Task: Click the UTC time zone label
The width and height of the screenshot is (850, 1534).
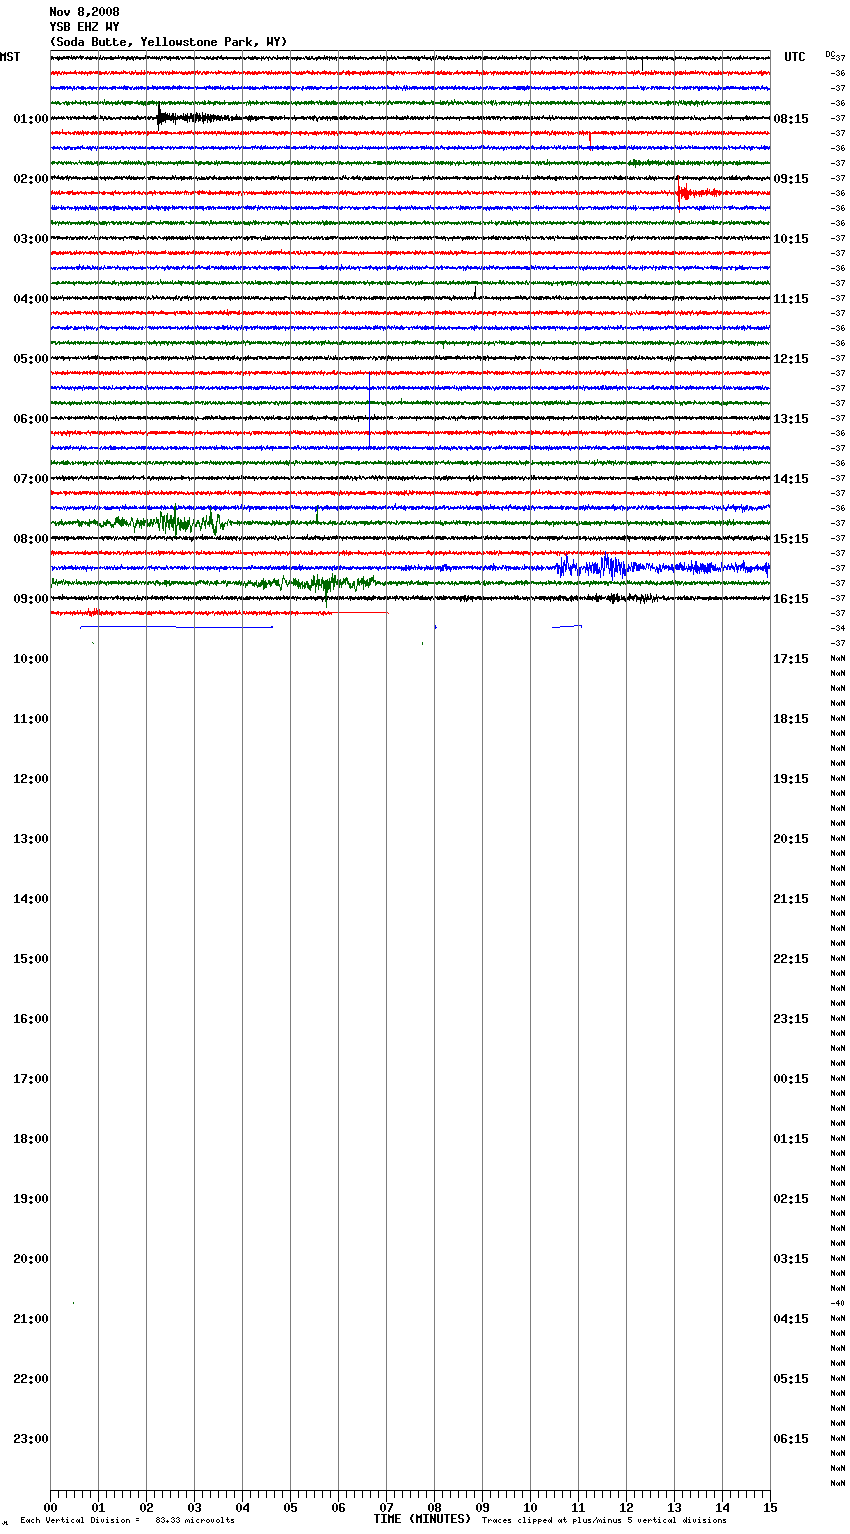Action: pos(795,57)
